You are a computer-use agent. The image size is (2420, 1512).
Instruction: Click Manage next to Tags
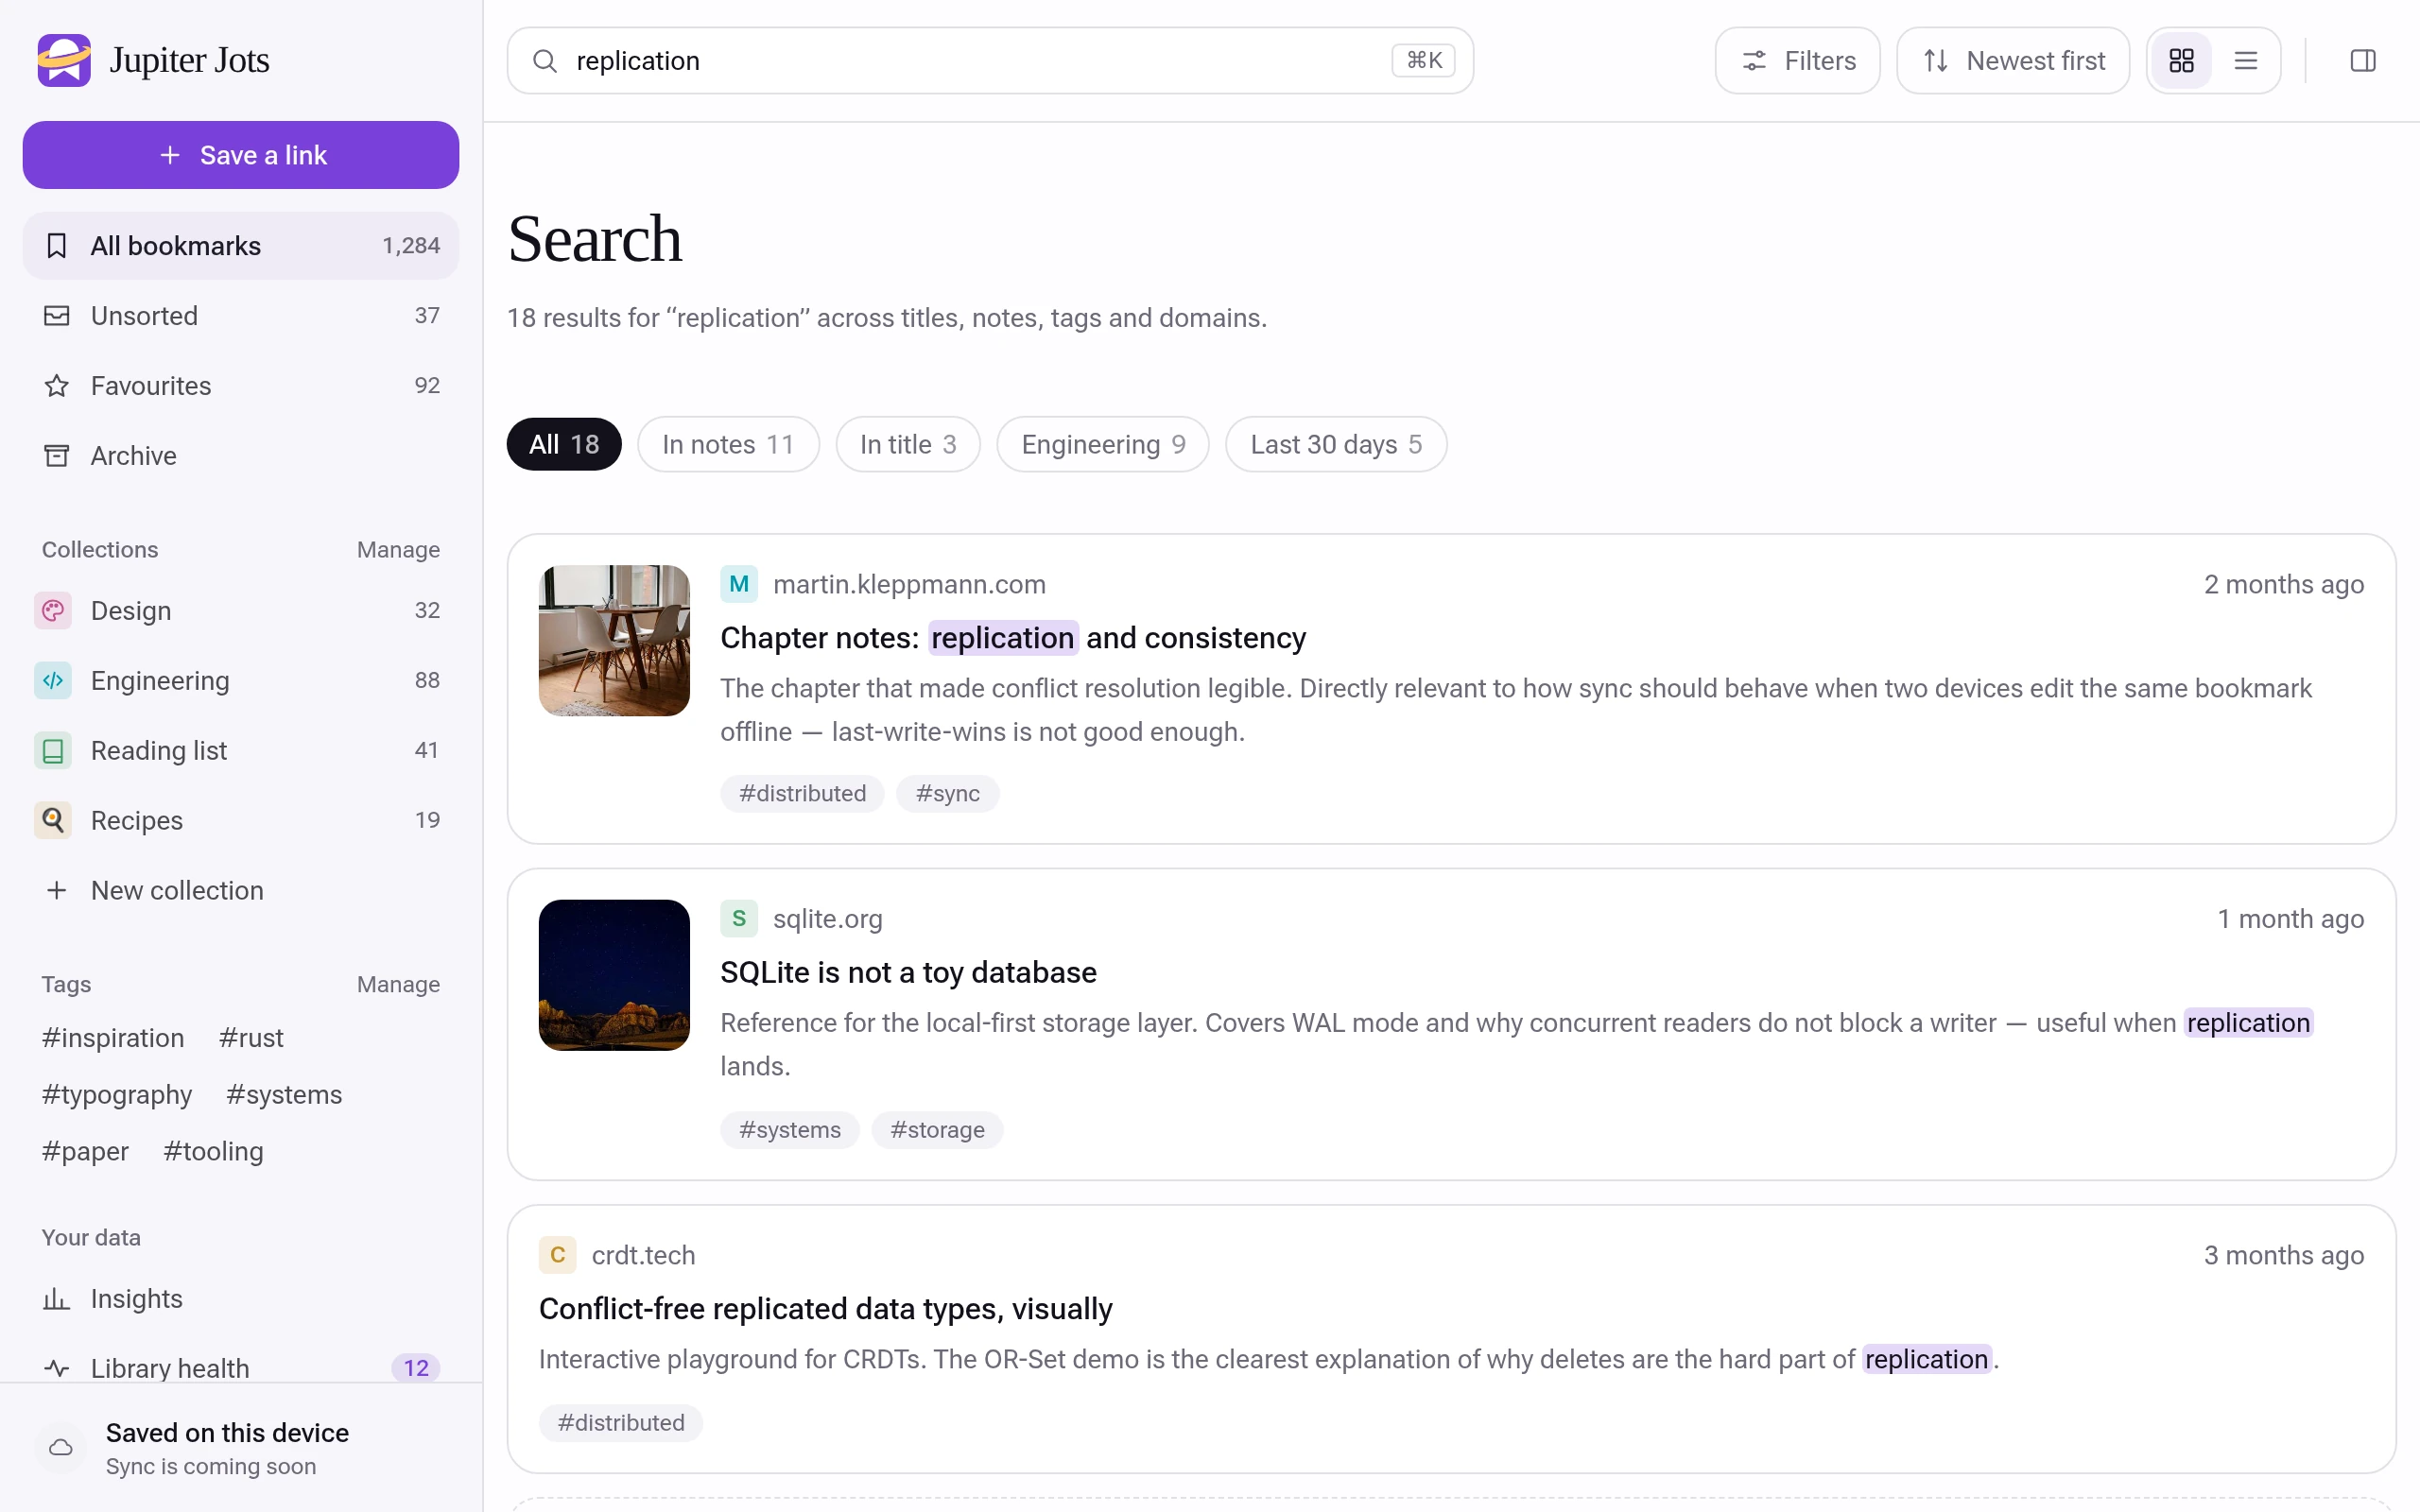point(398,985)
